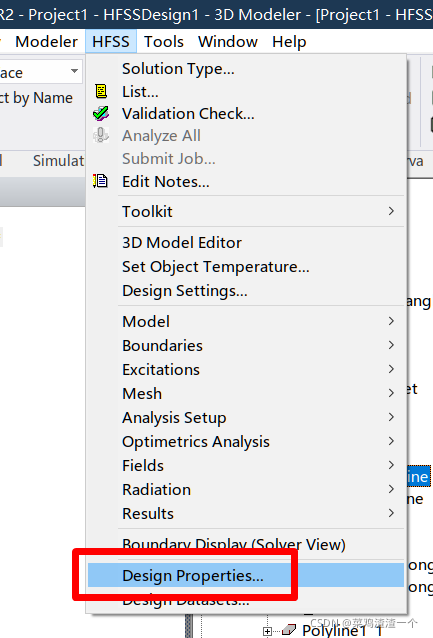Image resolution: width=433 pixels, height=638 pixels.
Task: Expand the Mesh submenu
Action: (x=246, y=393)
